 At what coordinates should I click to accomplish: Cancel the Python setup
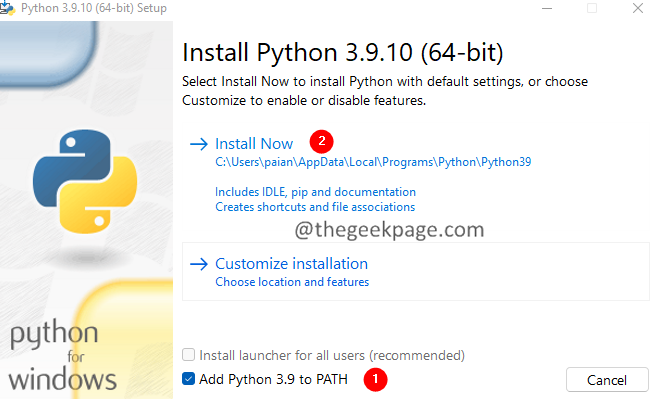(607, 380)
